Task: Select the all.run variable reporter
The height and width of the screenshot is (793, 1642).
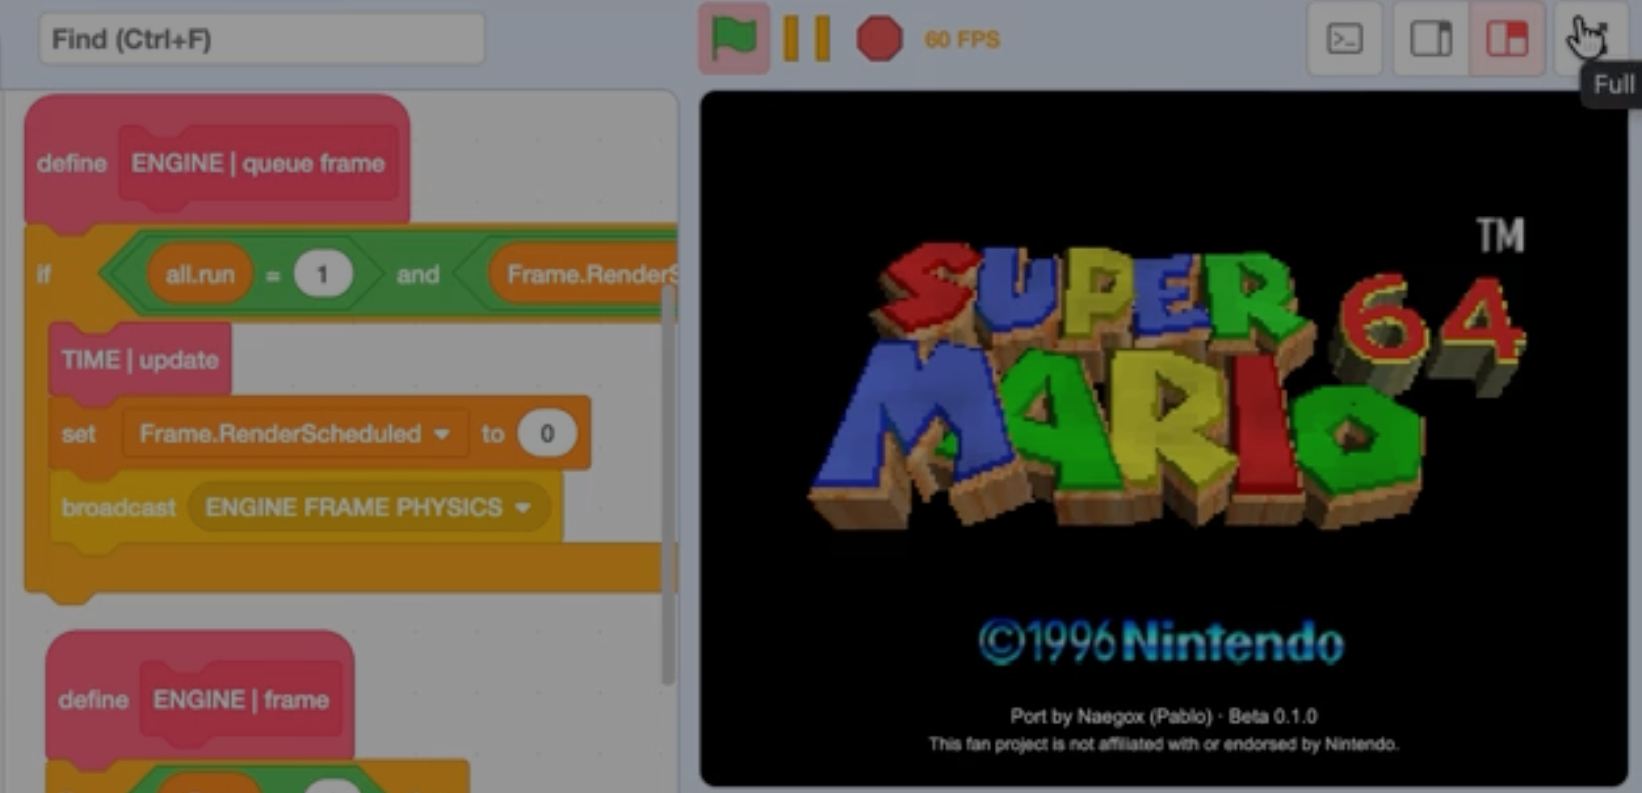Action: coord(200,274)
